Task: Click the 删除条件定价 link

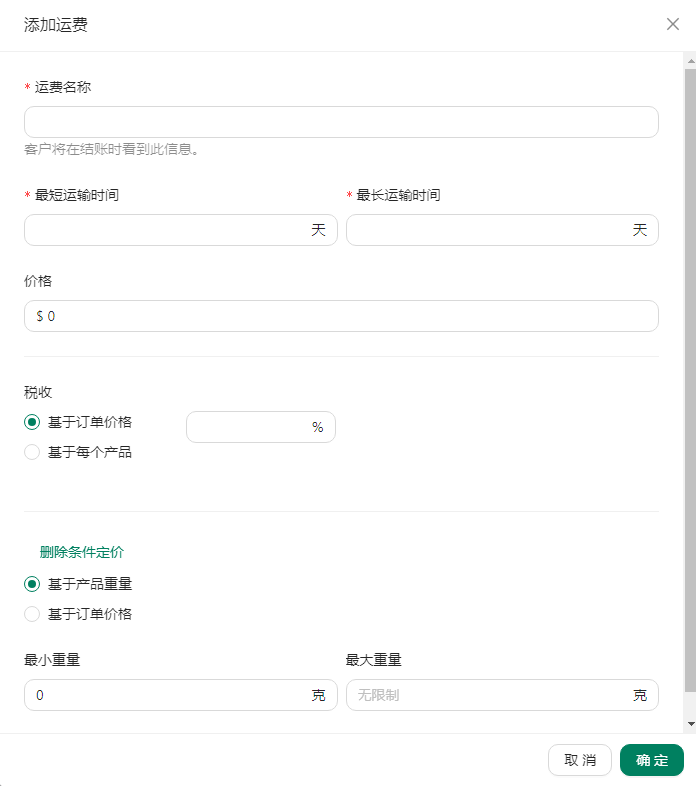Action: 82,552
